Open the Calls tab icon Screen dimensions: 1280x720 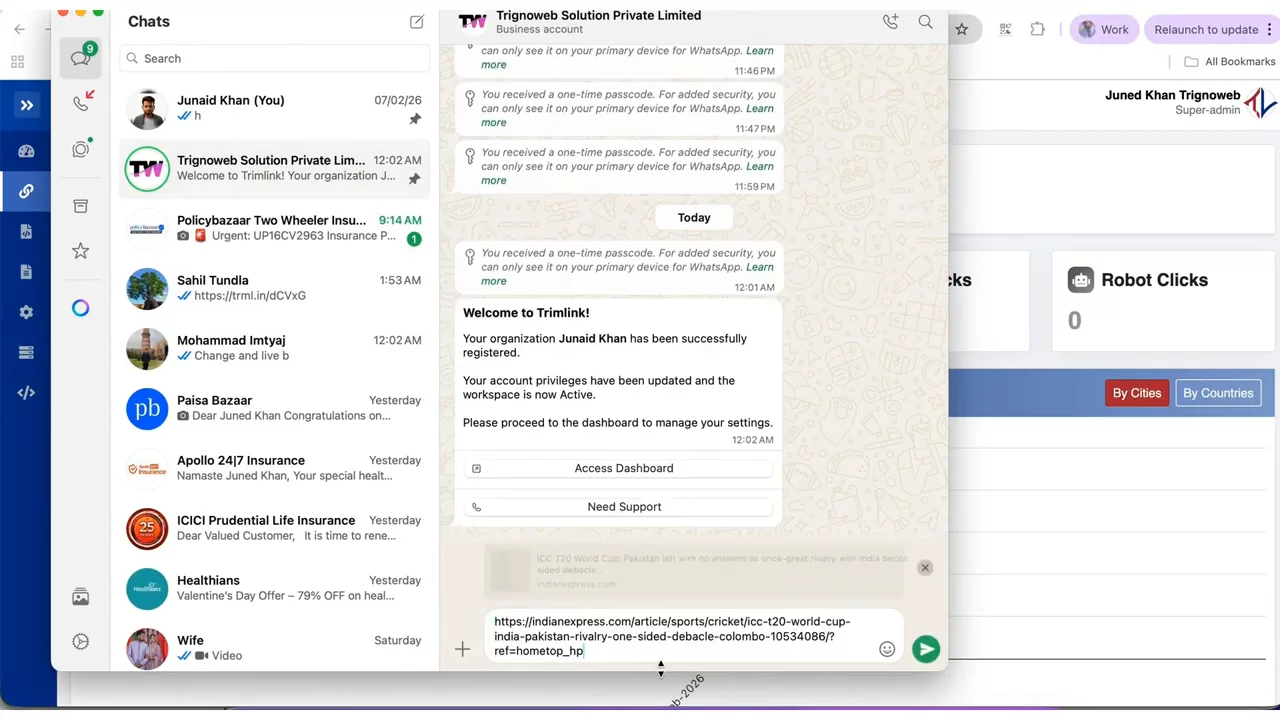click(x=81, y=102)
